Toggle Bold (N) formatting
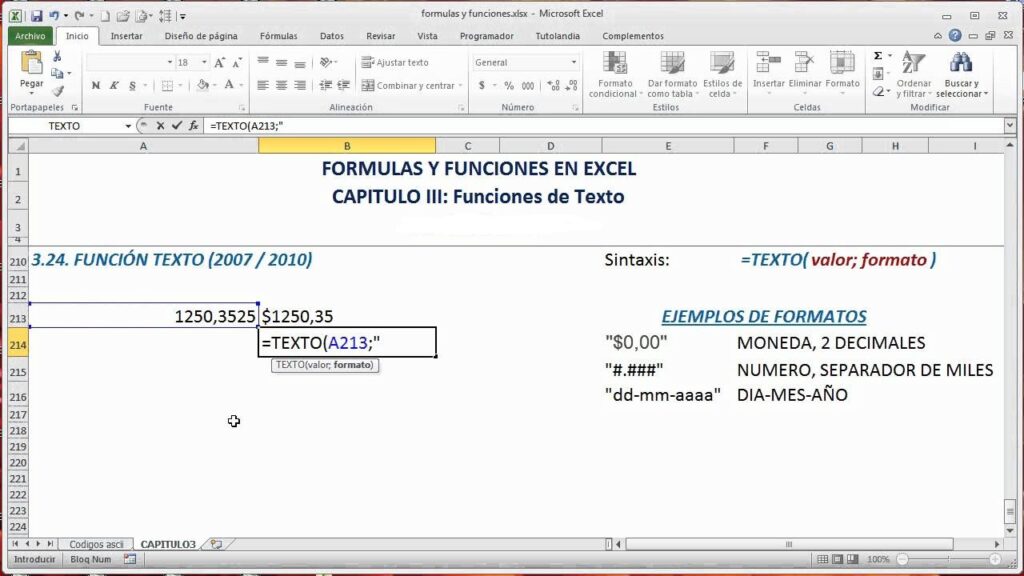The height and width of the screenshot is (576, 1024). click(x=96, y=86)
